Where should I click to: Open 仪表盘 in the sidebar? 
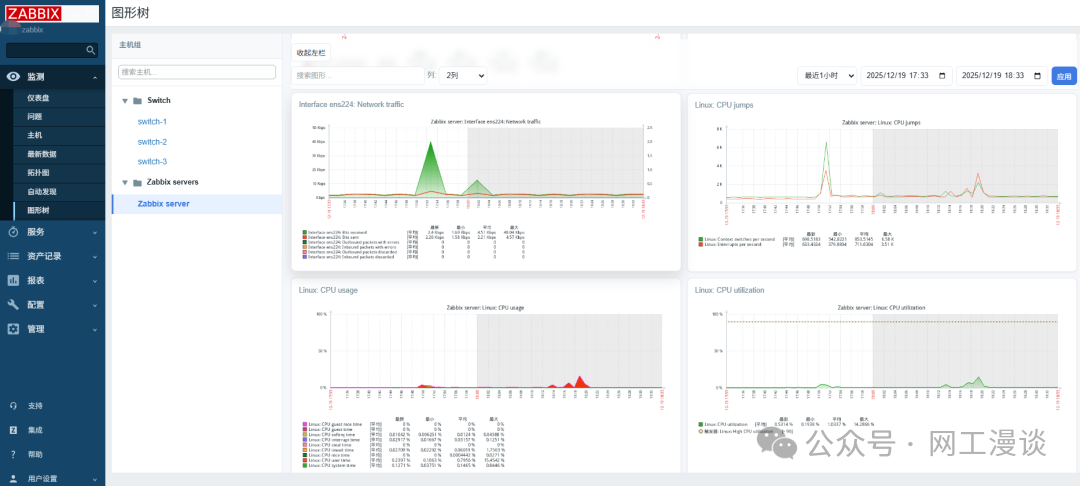coord(38,98)
